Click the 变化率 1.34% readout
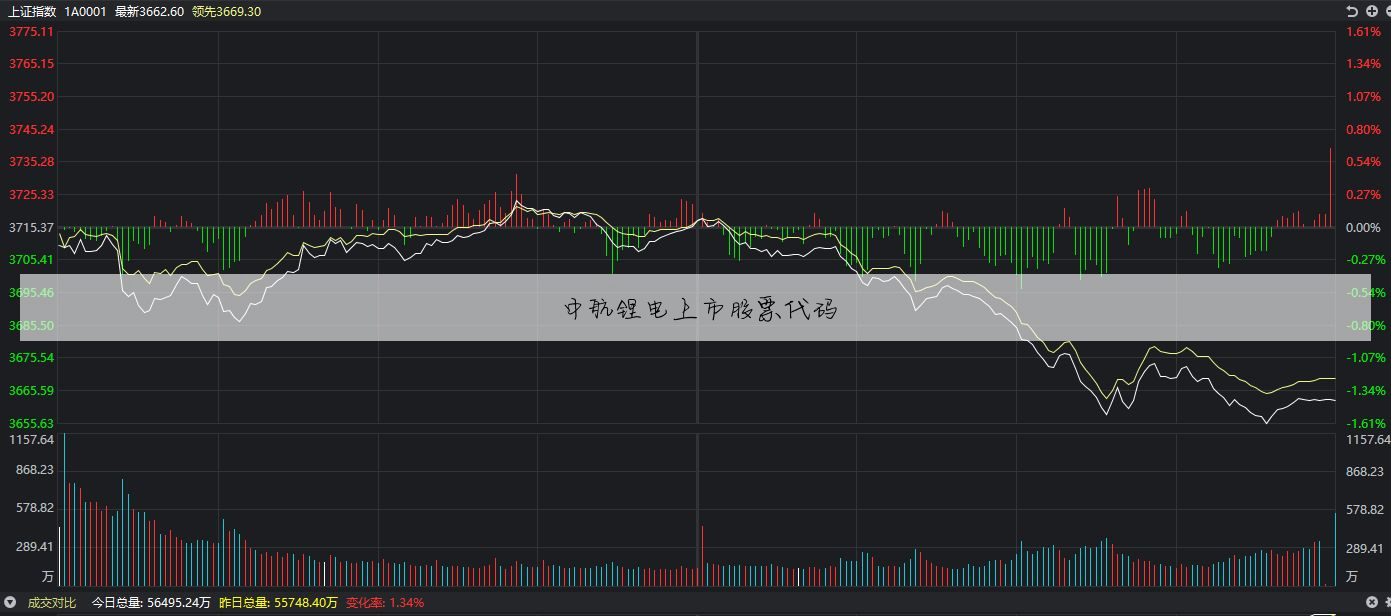The image size is (1391, 616). [x=385, y=603]
